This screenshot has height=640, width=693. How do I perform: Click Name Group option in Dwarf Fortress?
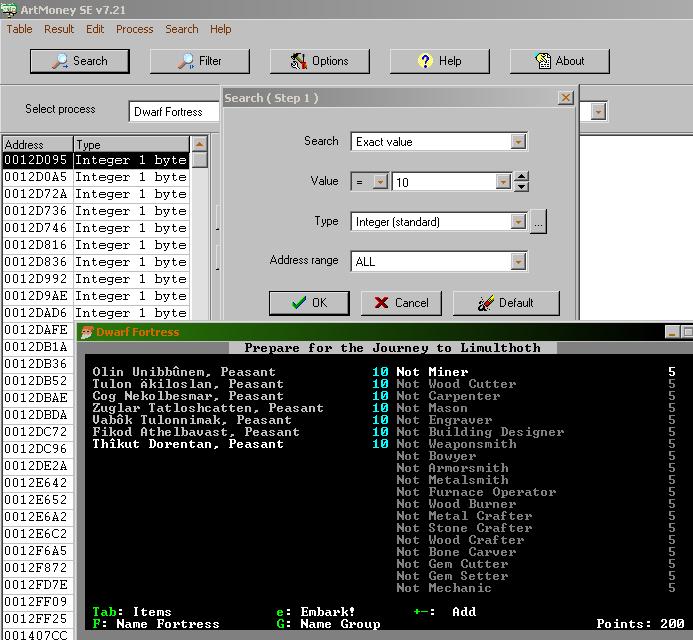(x=328, y=624)
